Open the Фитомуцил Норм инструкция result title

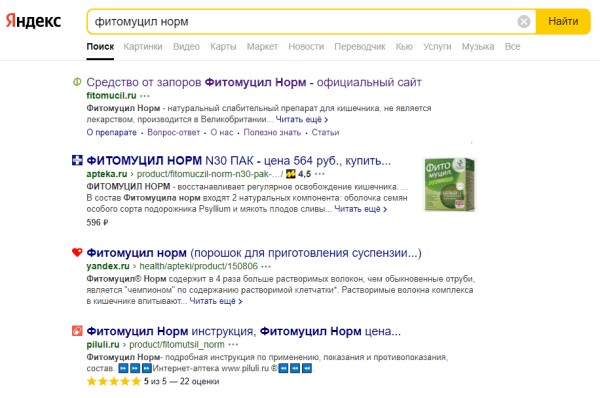pyautogui.click(x=244, y=331)
